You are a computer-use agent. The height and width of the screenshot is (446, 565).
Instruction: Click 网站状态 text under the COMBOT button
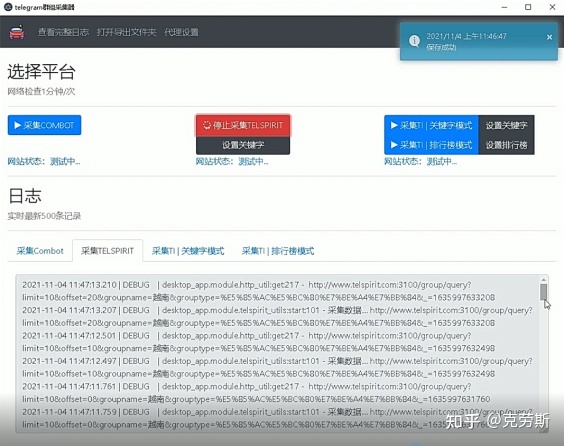pyautogui.click(x=44, y=161)
